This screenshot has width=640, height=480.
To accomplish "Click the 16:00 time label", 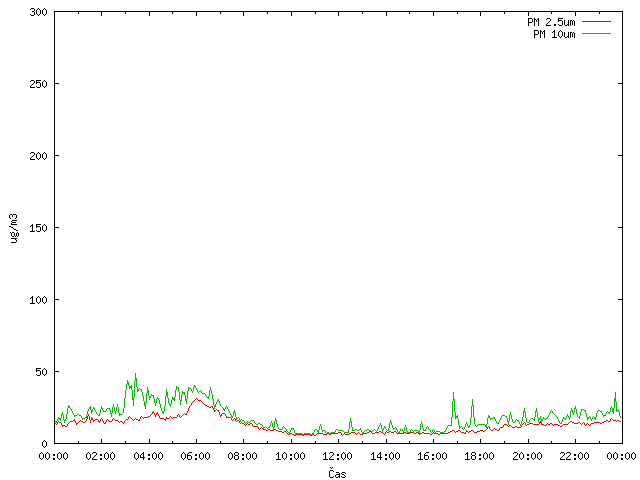I will coord(432,456).
